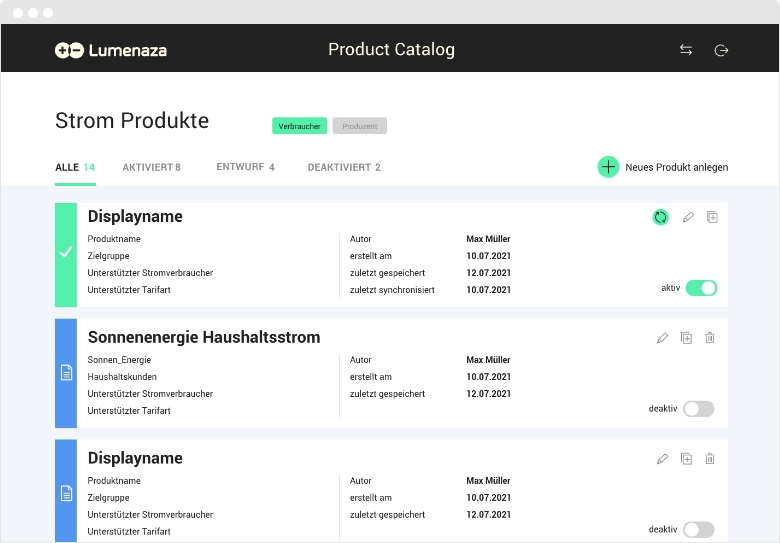
Task: Enable the toggle on the bottom Displayname product
Action: point(699,530)
